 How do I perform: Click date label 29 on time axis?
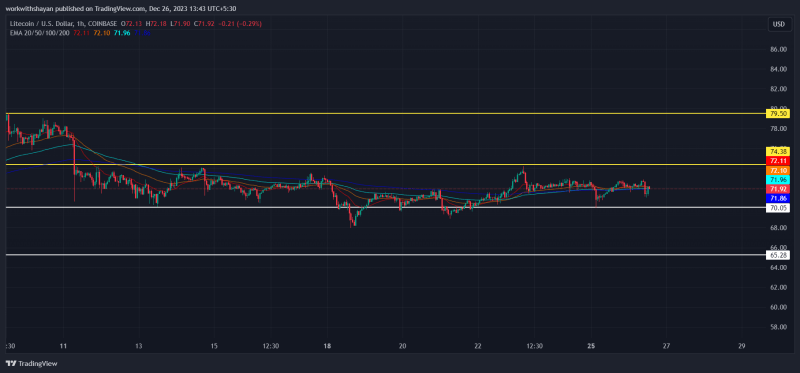741,346
